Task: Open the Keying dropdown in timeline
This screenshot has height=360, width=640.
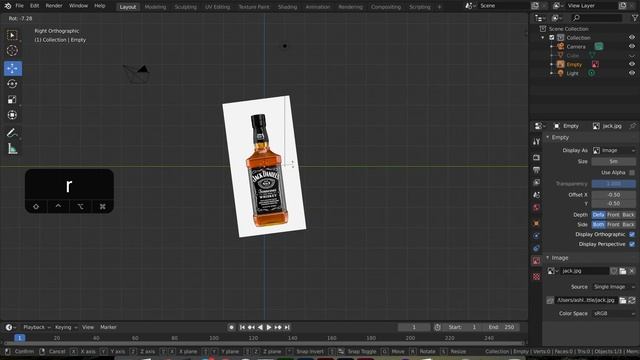Action: click(66, 327)
